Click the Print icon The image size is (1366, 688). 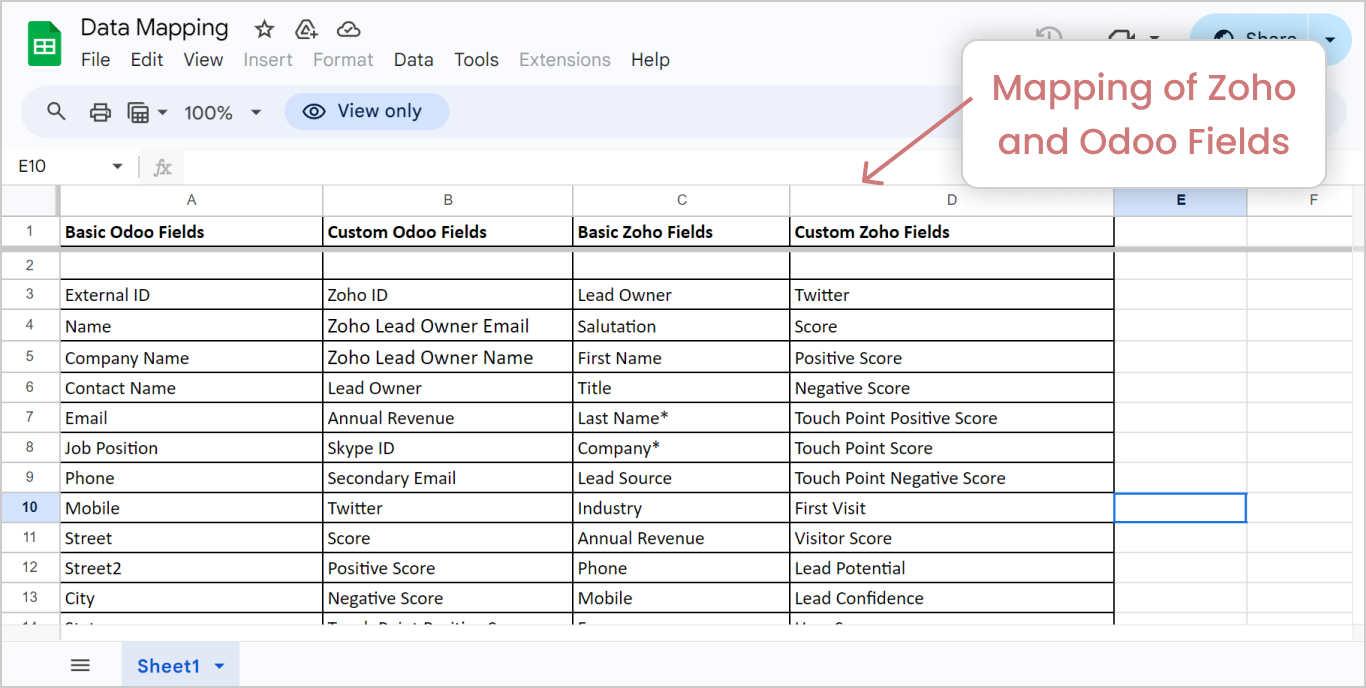(x=99, y=111)
